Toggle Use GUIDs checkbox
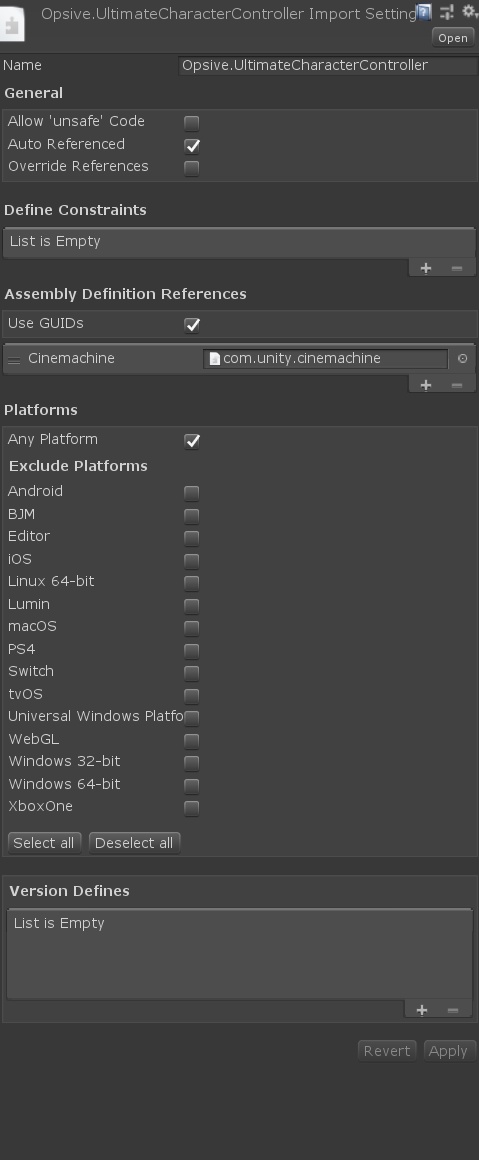Image resolution: width=479 pixels, height=1160 pixels. (x=192, y=324)
